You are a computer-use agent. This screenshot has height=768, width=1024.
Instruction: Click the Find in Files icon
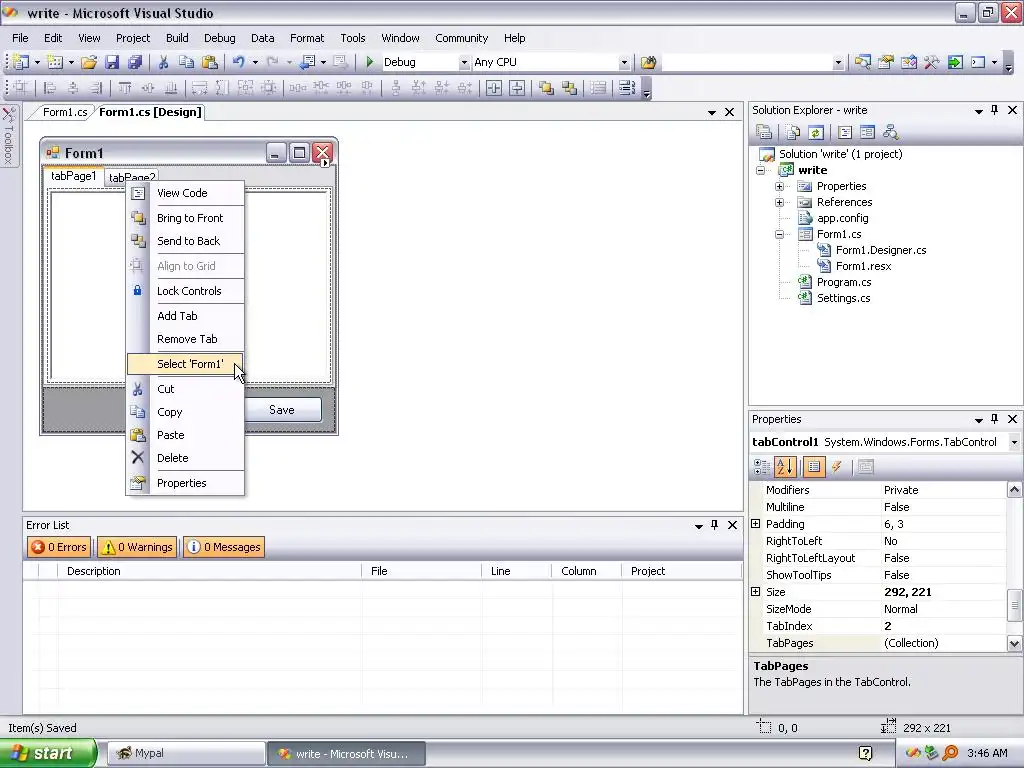click(648, 62)
